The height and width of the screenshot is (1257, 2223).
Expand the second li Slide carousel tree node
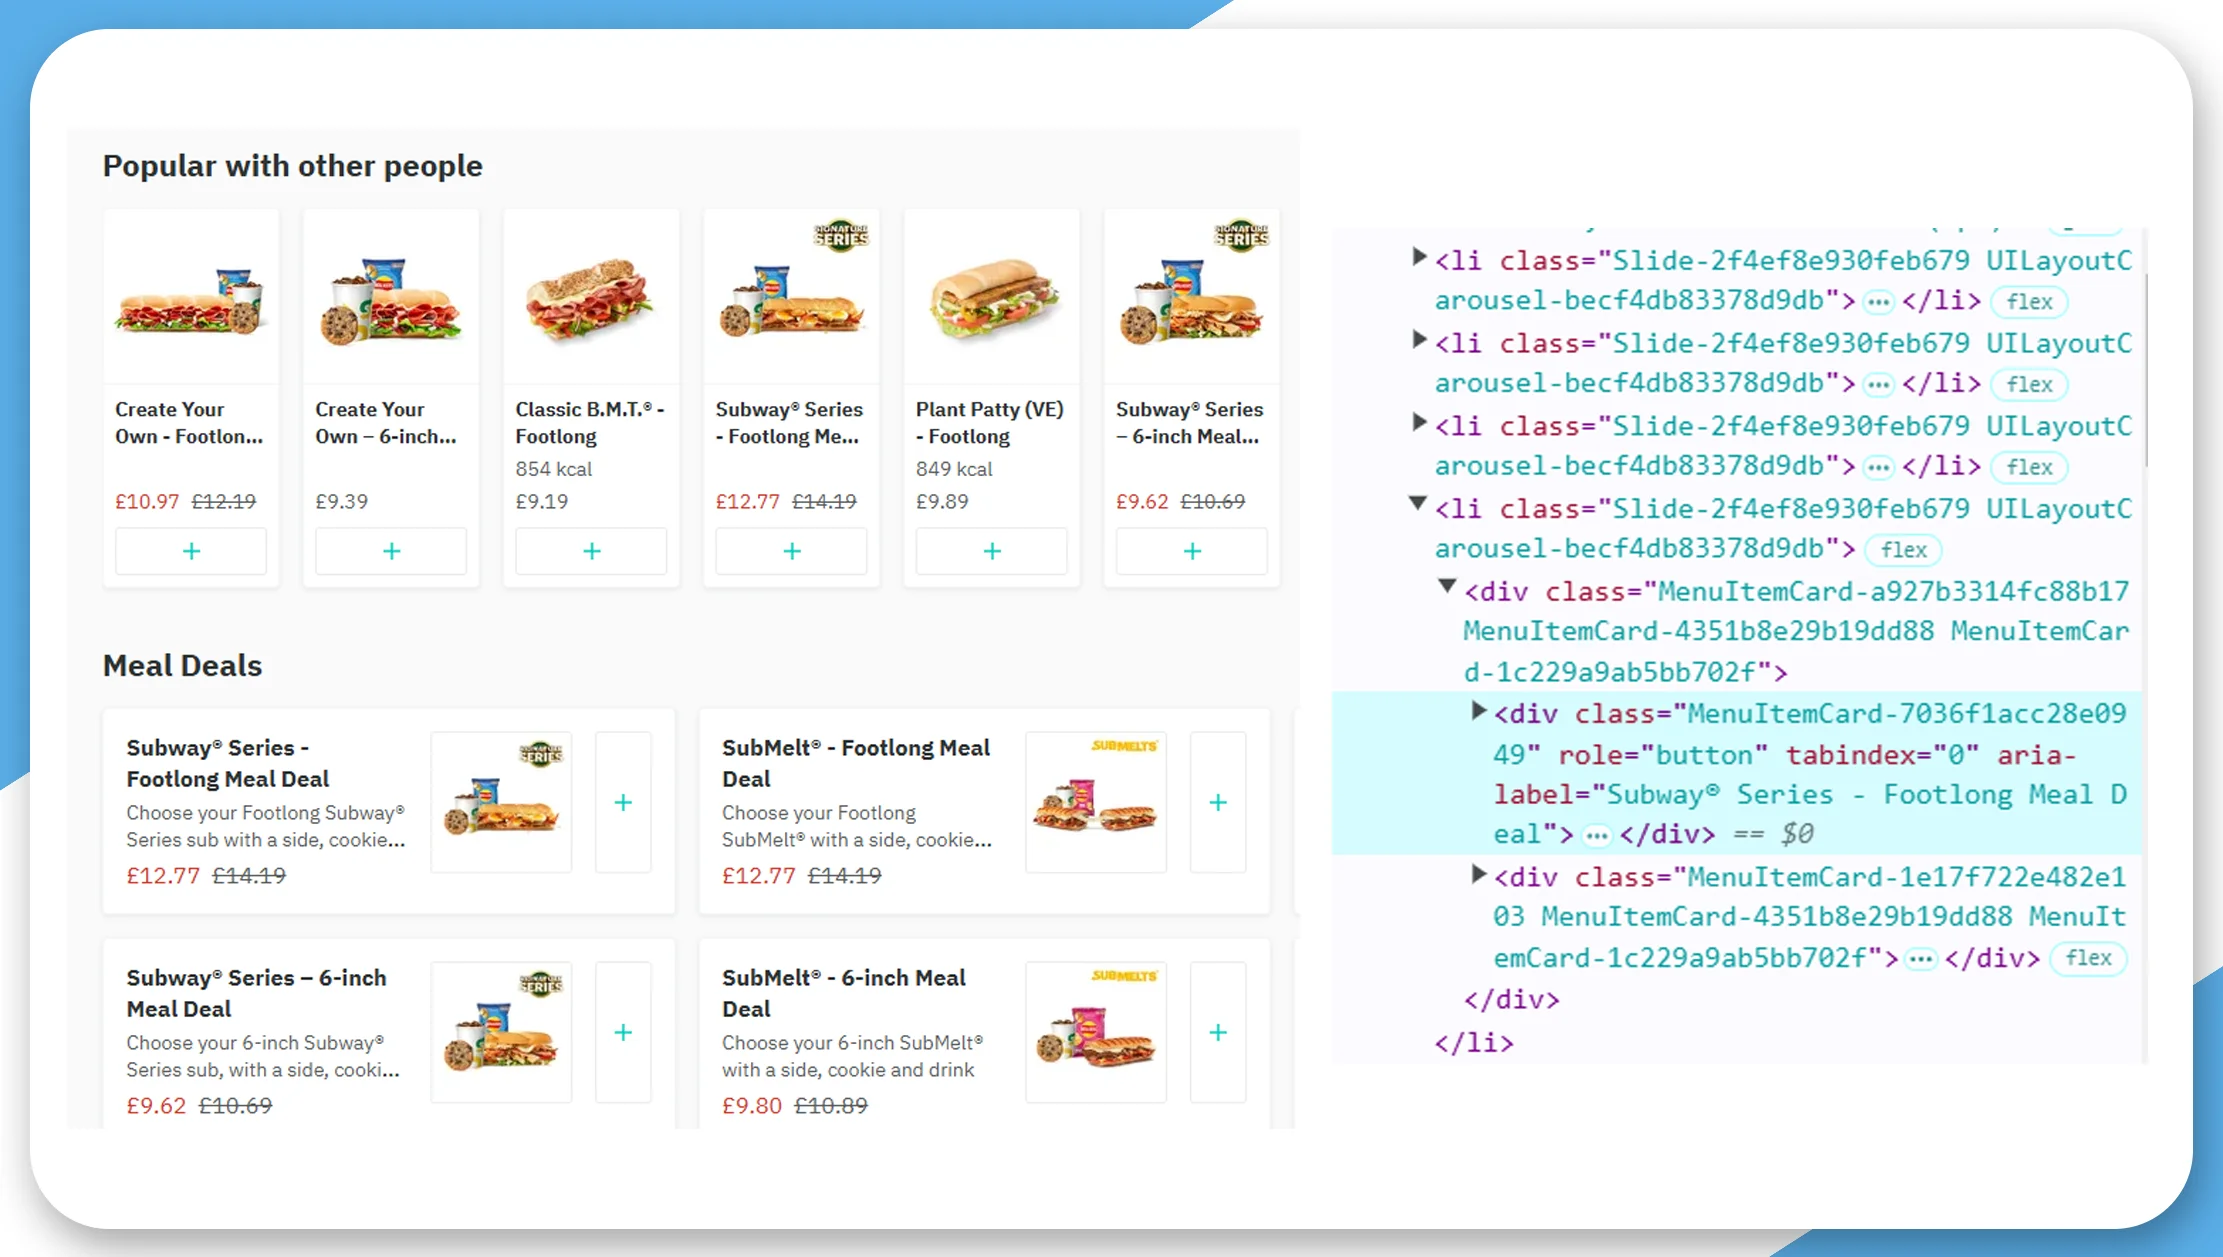1417,342
